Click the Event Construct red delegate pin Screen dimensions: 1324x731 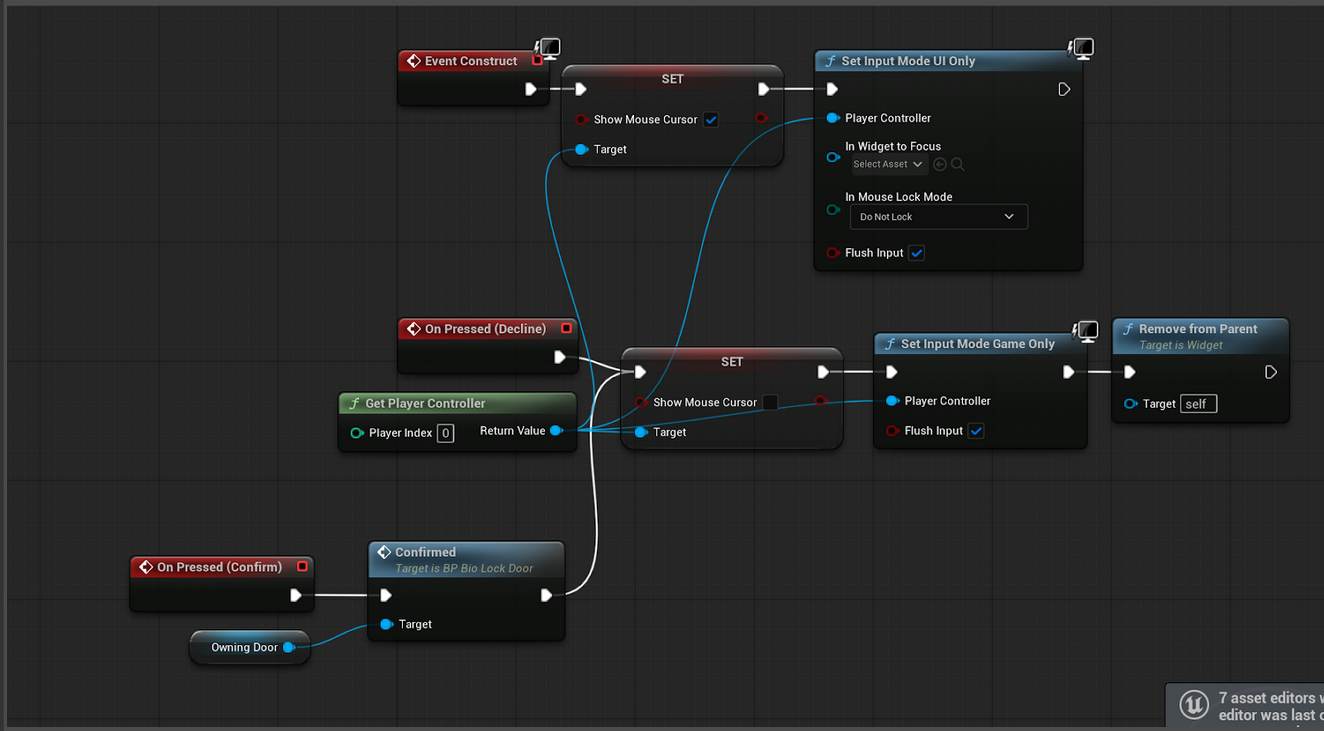point(537,61)
